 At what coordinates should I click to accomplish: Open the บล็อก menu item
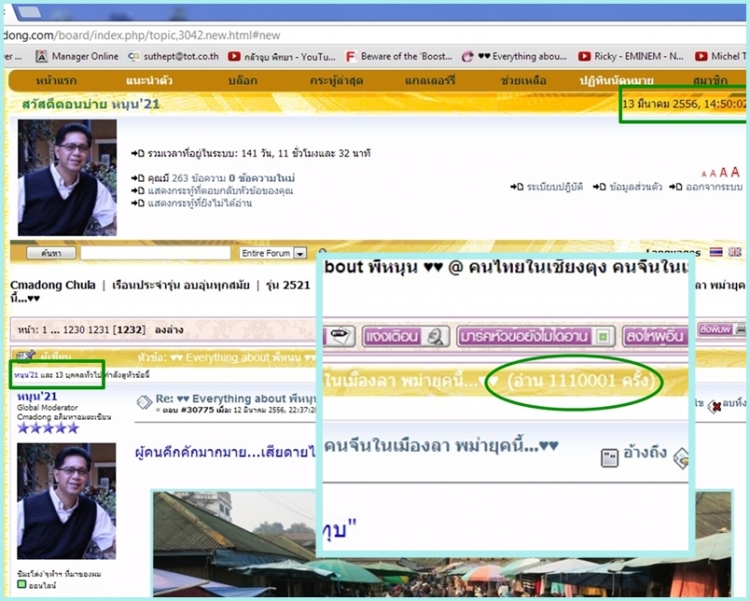(x=243, y=81)
